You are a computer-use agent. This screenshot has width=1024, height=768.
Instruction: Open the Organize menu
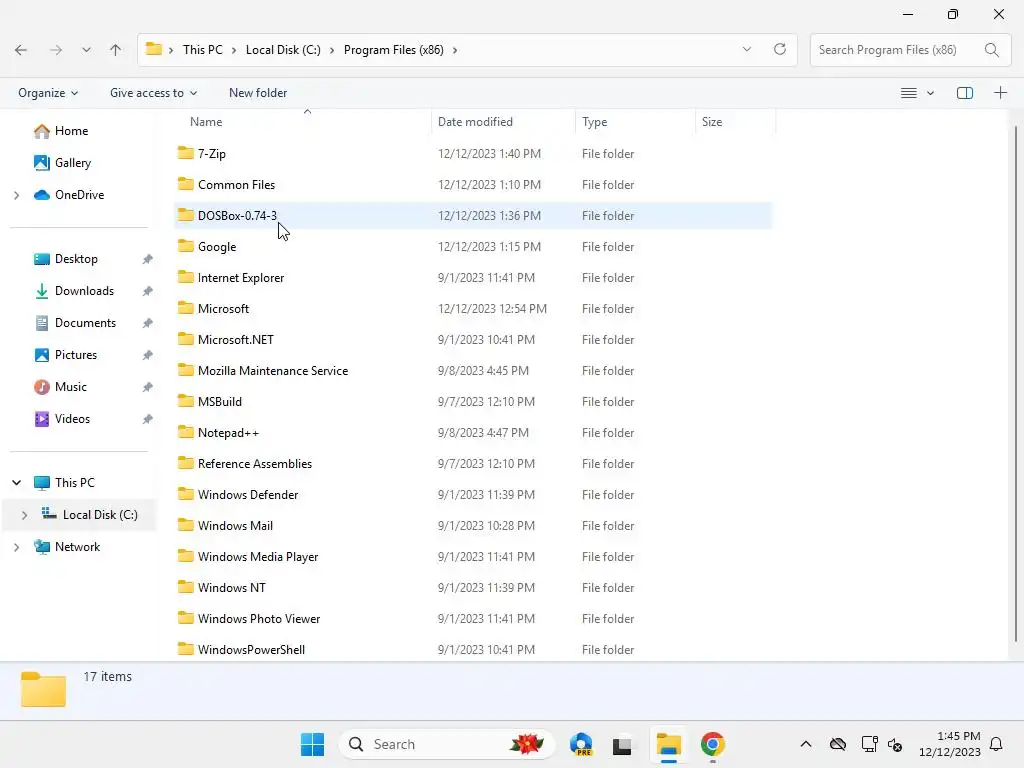(48, 93)
